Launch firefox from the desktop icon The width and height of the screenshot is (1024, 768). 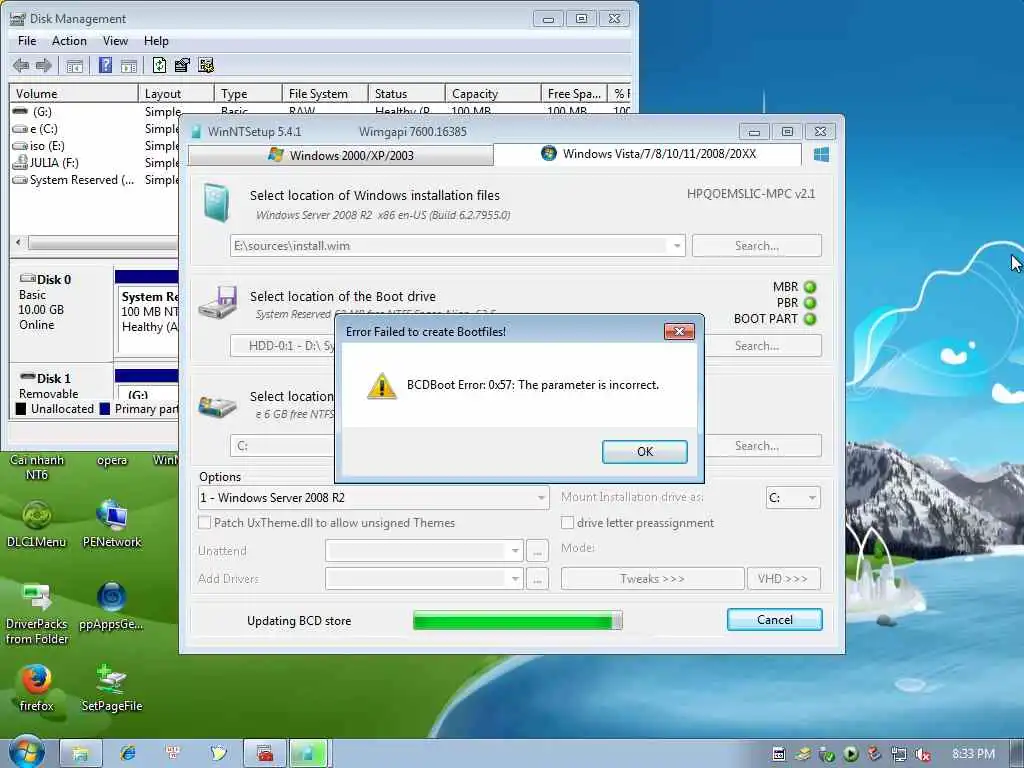[x=37, y=688]
